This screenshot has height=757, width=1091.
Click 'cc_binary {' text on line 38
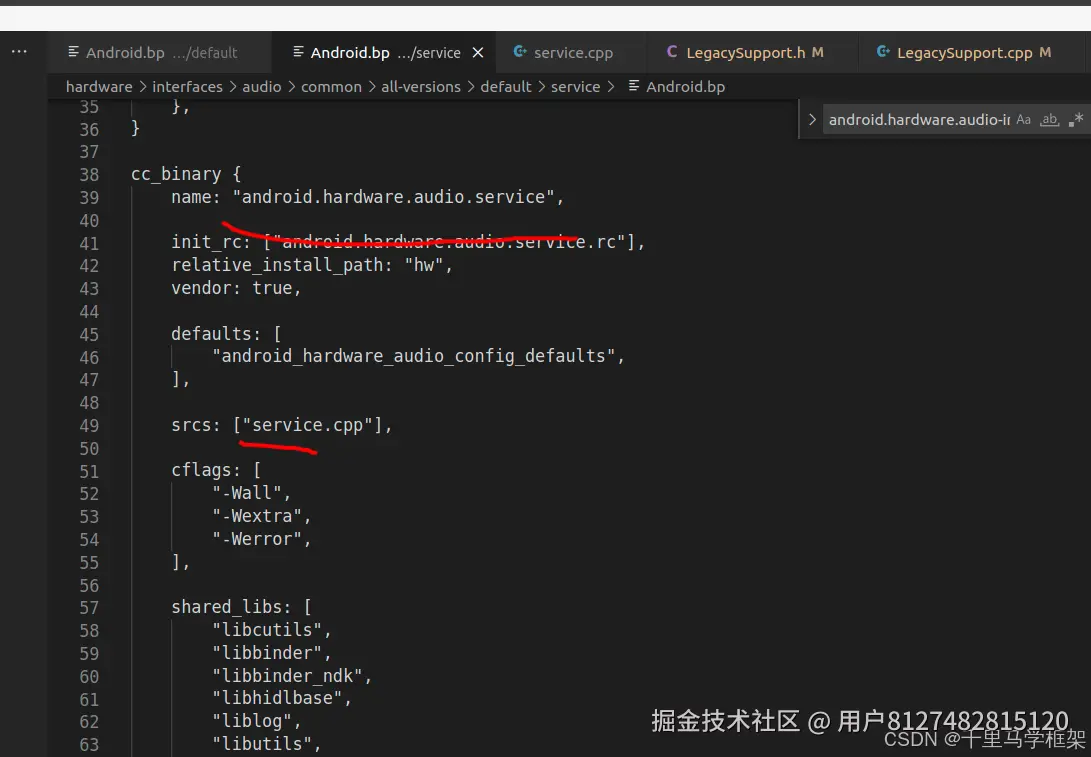point(186,174)
